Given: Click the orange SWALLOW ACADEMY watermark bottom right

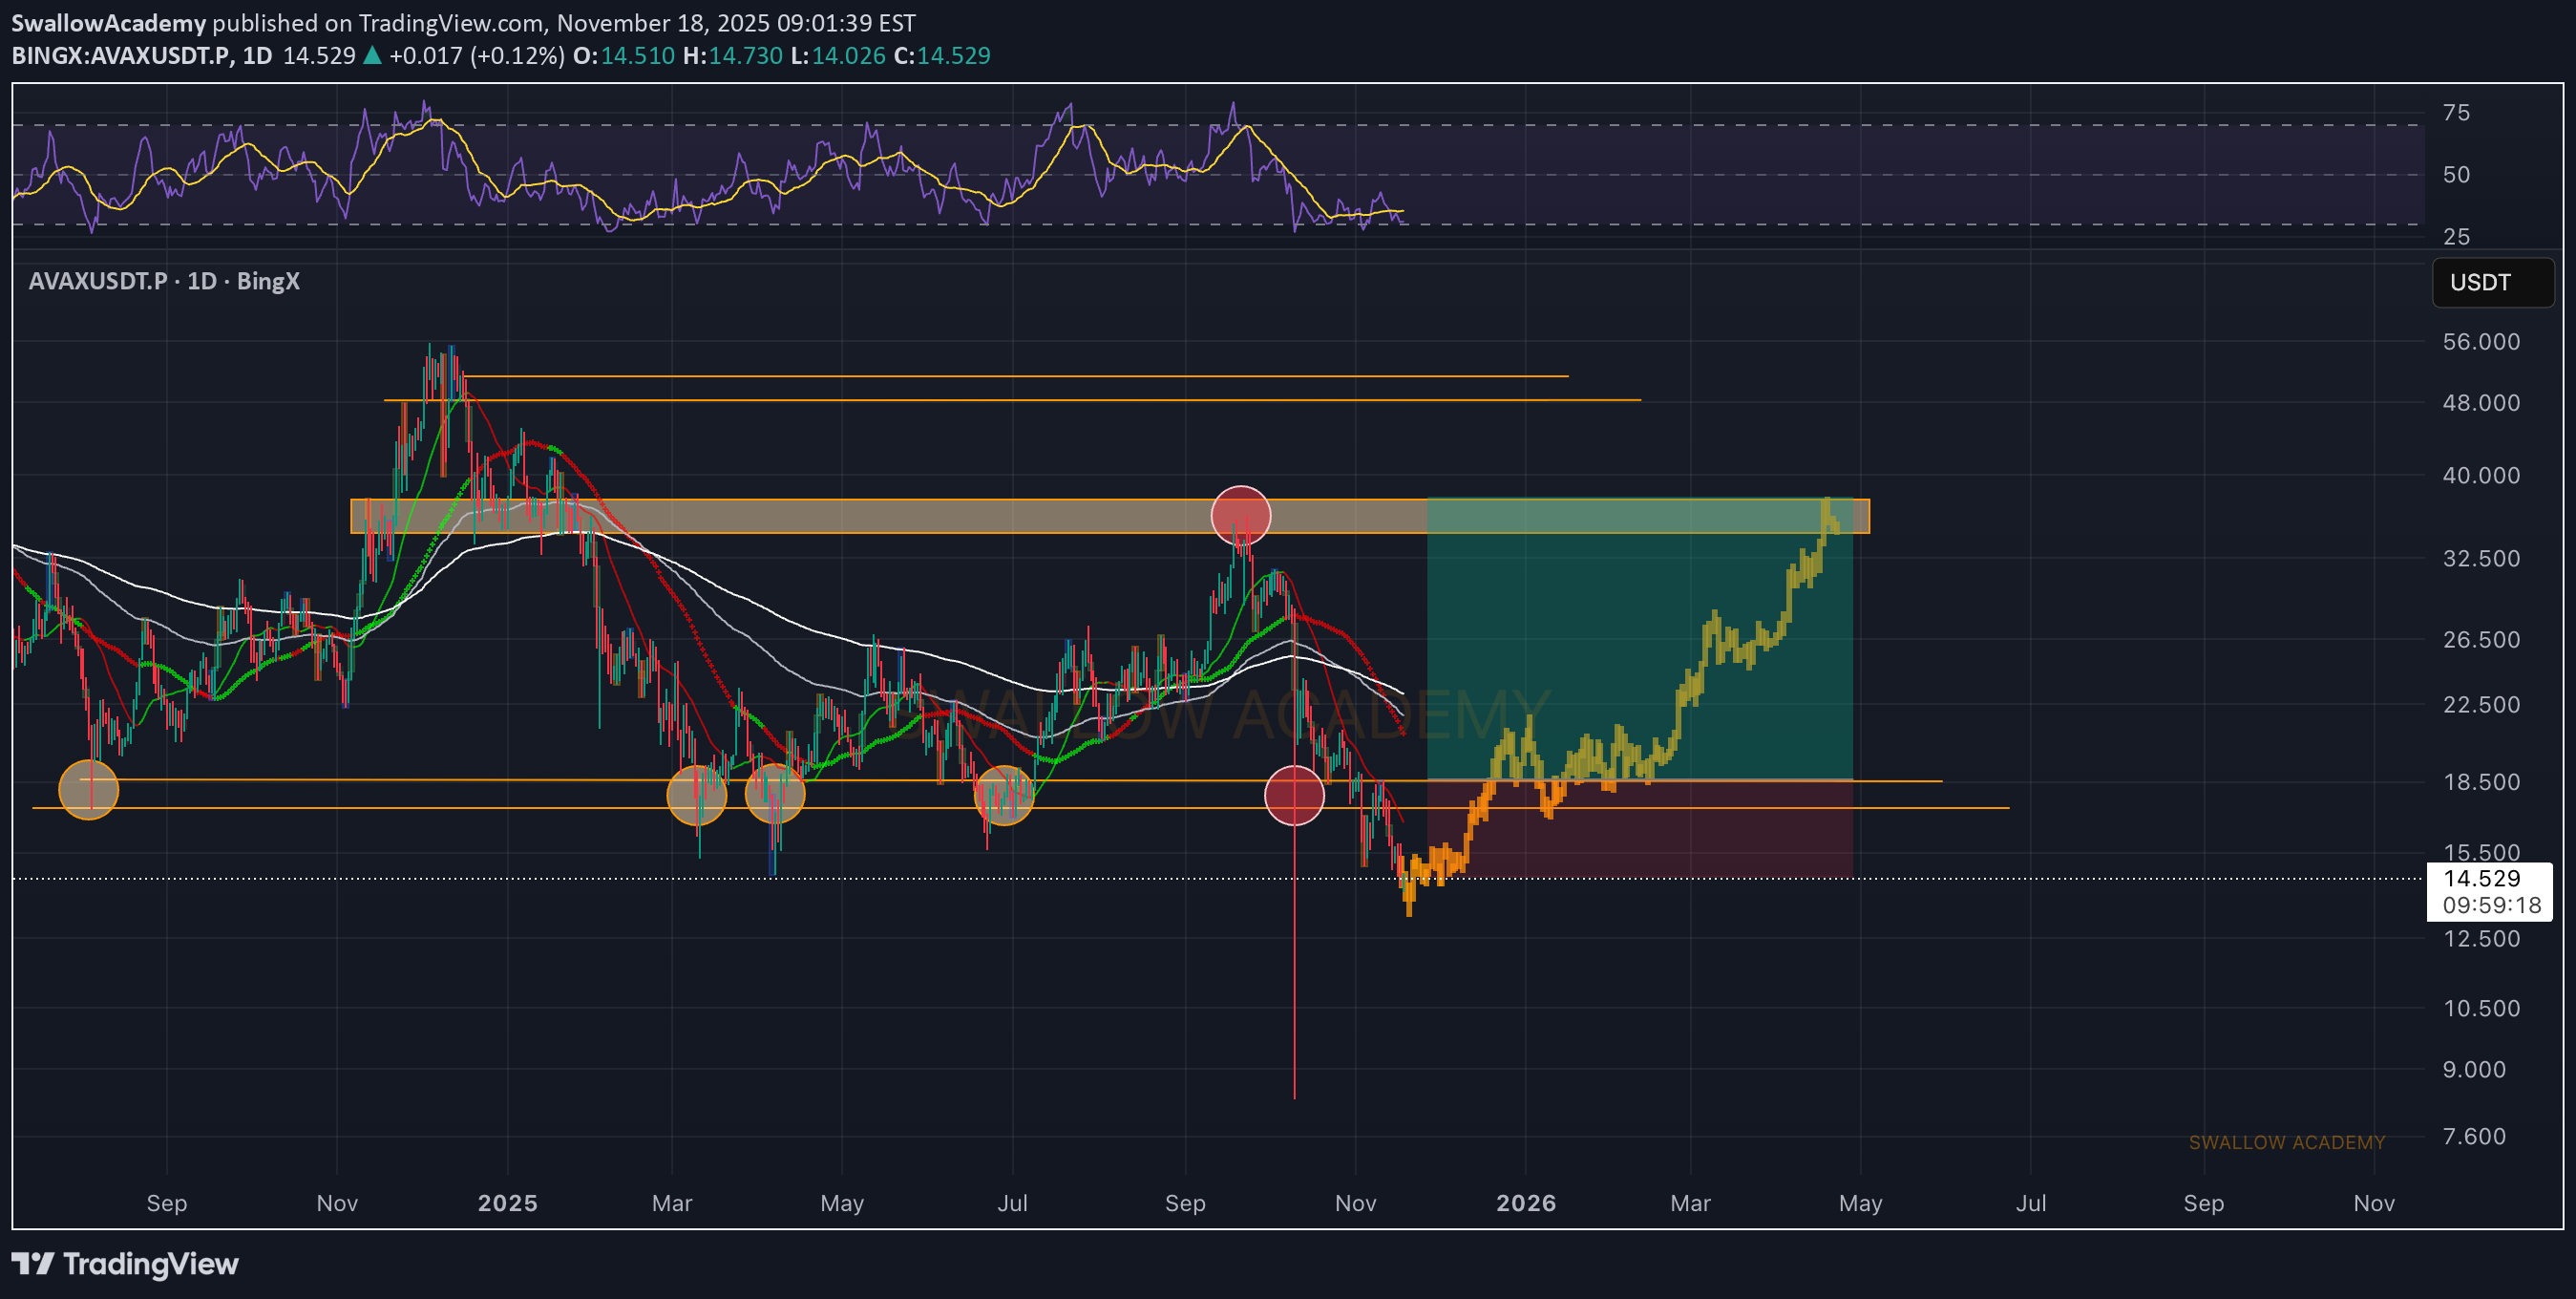Looking at the screenshot, I should pos(2286,1142).
